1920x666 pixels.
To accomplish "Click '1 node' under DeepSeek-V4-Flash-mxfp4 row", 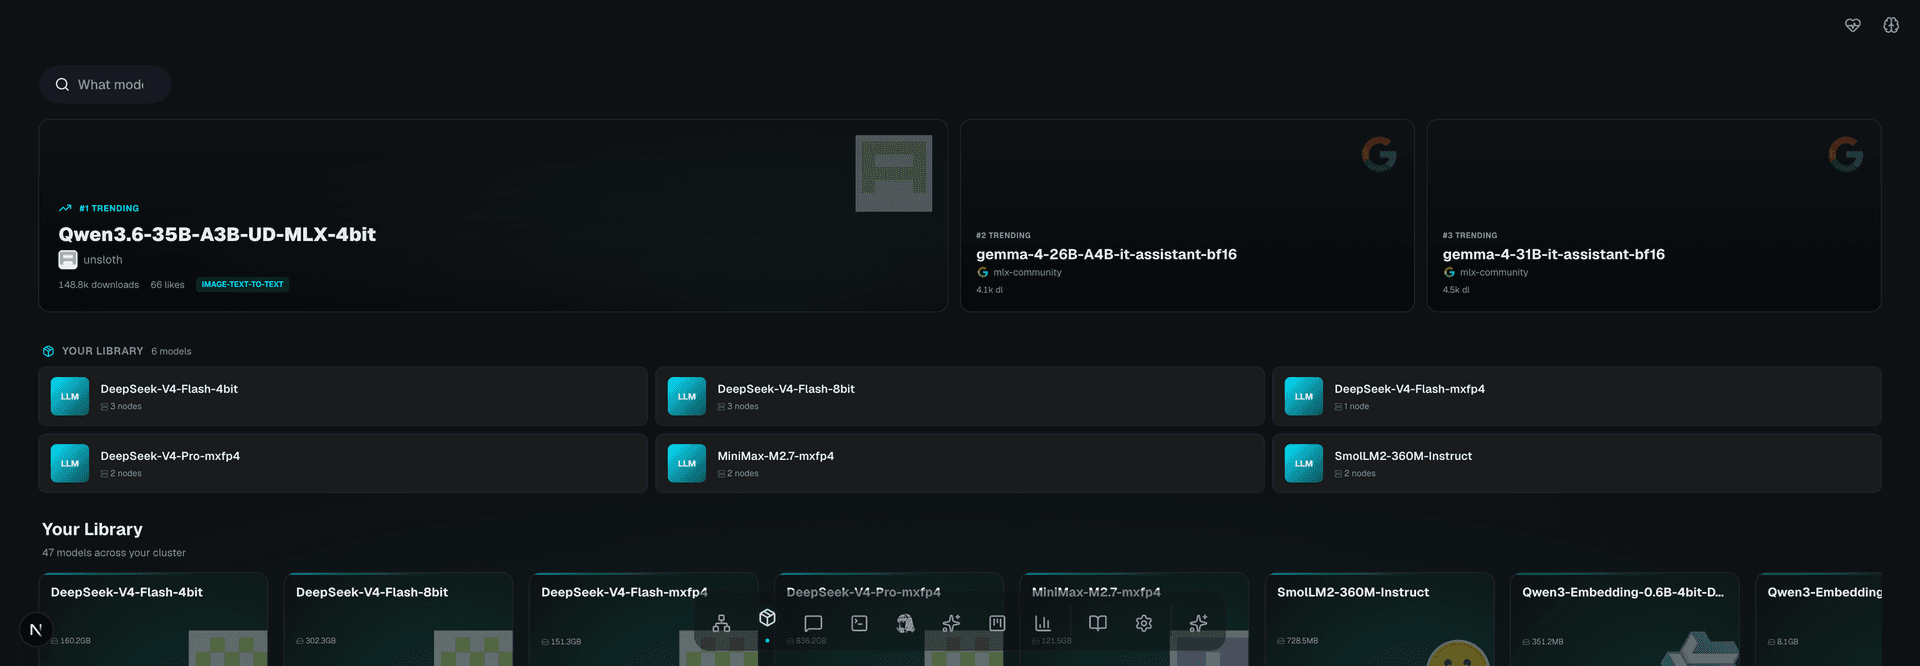I will (x=1356, y=407).
